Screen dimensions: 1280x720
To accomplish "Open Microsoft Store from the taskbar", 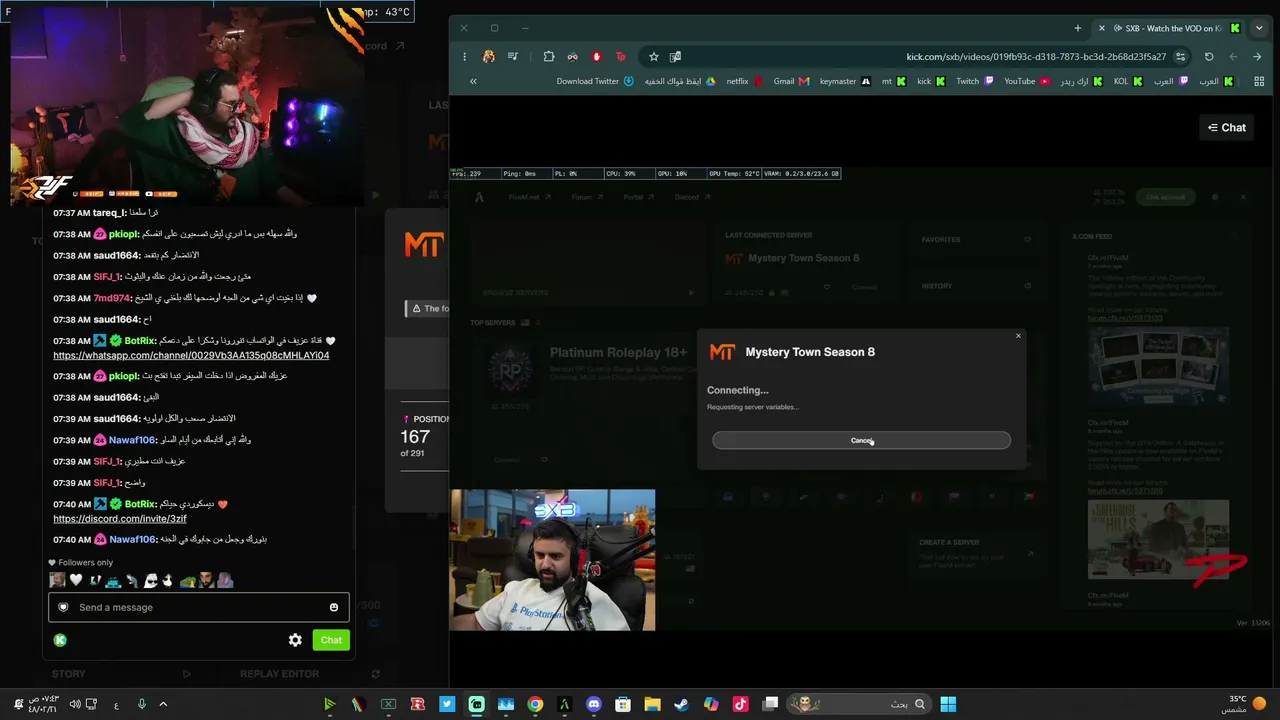I will pyautogui.click(x=623, y=704).
